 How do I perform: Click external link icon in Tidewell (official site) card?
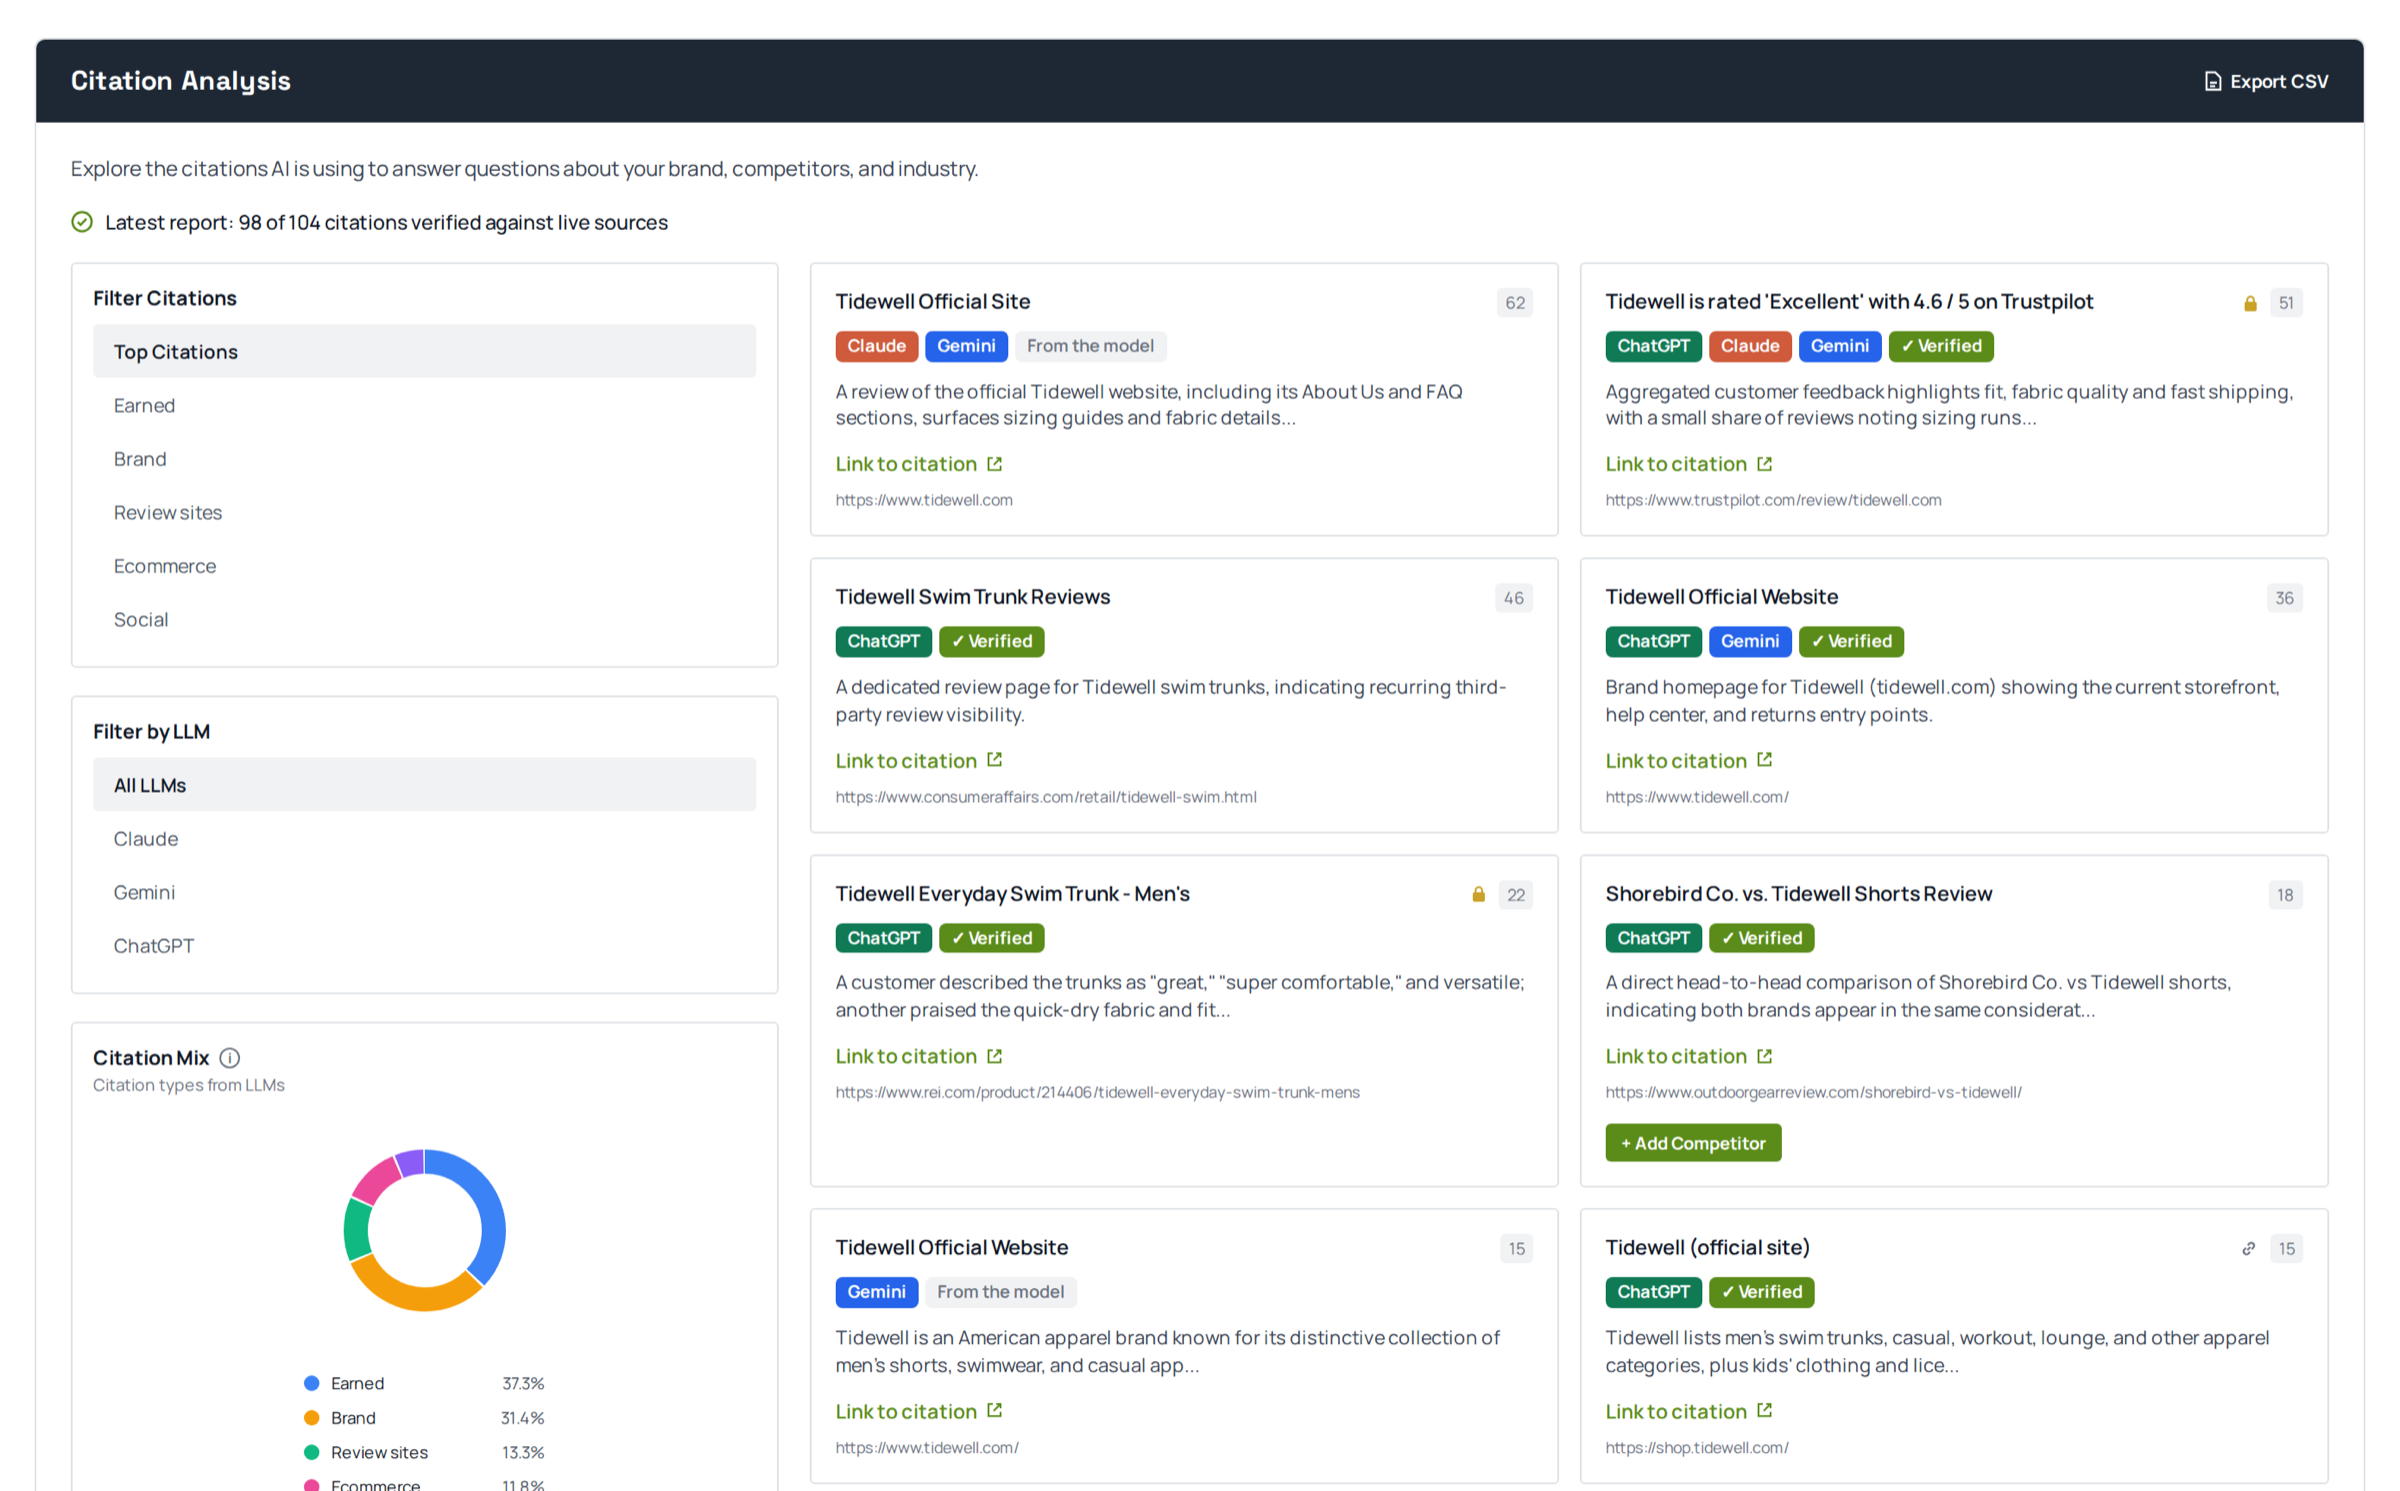point(1764,1410)
